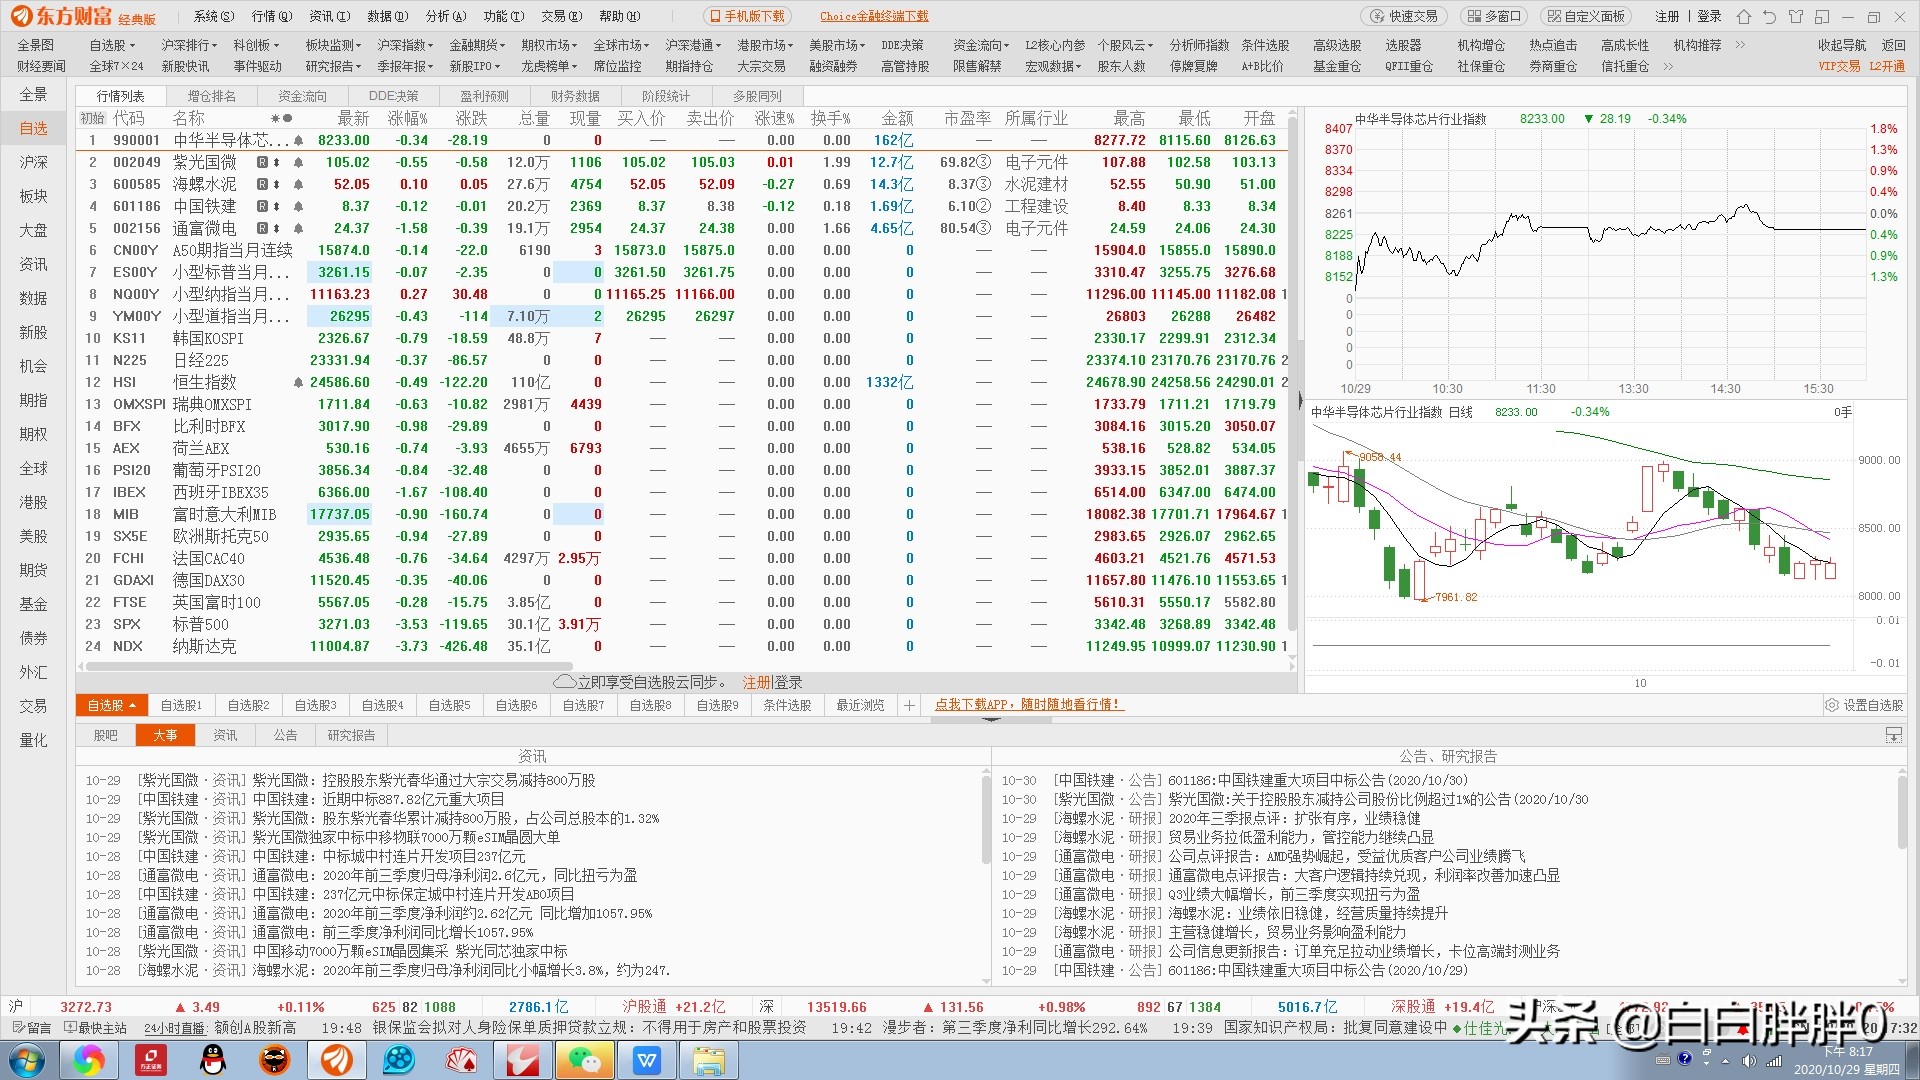1920x1080 pixels.
Task: Click 快速交易 button
Action: [x=1405, y=16]
